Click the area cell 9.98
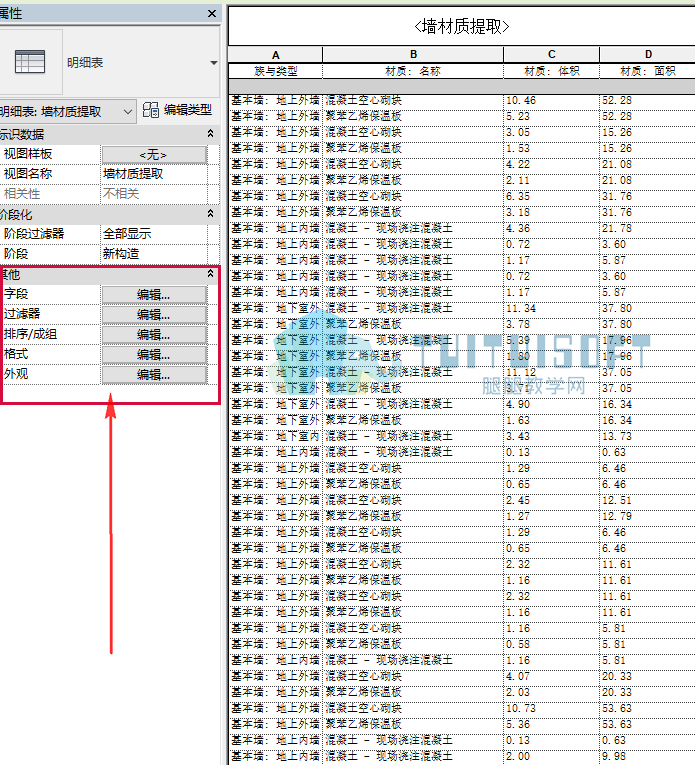 pyautogui.click(x=648, y=756)
